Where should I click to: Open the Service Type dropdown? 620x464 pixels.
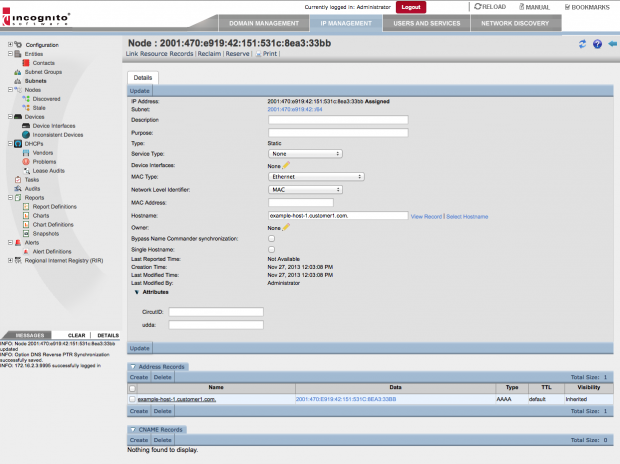point(305,154)
